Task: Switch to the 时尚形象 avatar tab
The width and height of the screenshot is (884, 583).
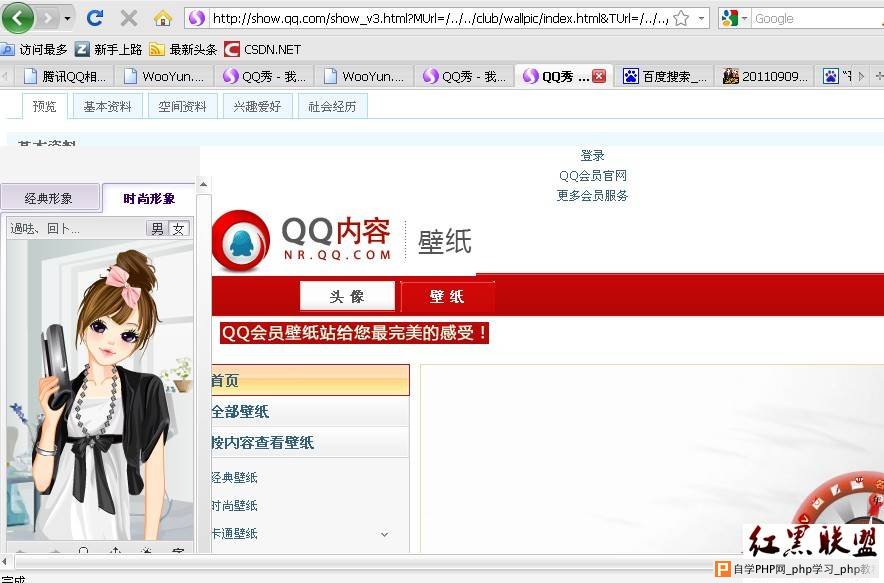Action: [149, 198]
